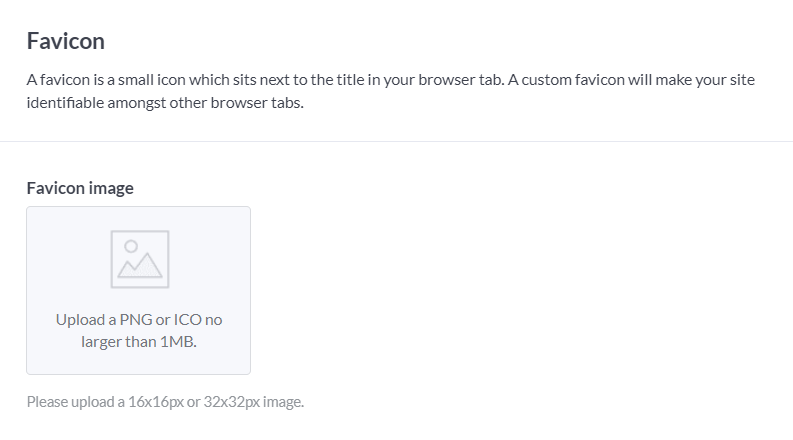
Task: Click the 'Favicon image' field label
Action: coord(80,188)
